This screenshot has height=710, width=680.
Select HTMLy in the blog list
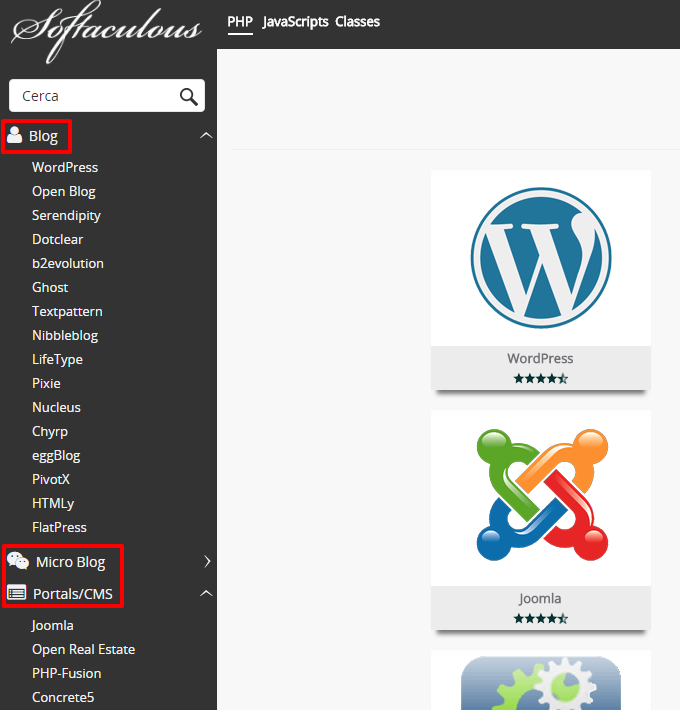tap(53, 504)
